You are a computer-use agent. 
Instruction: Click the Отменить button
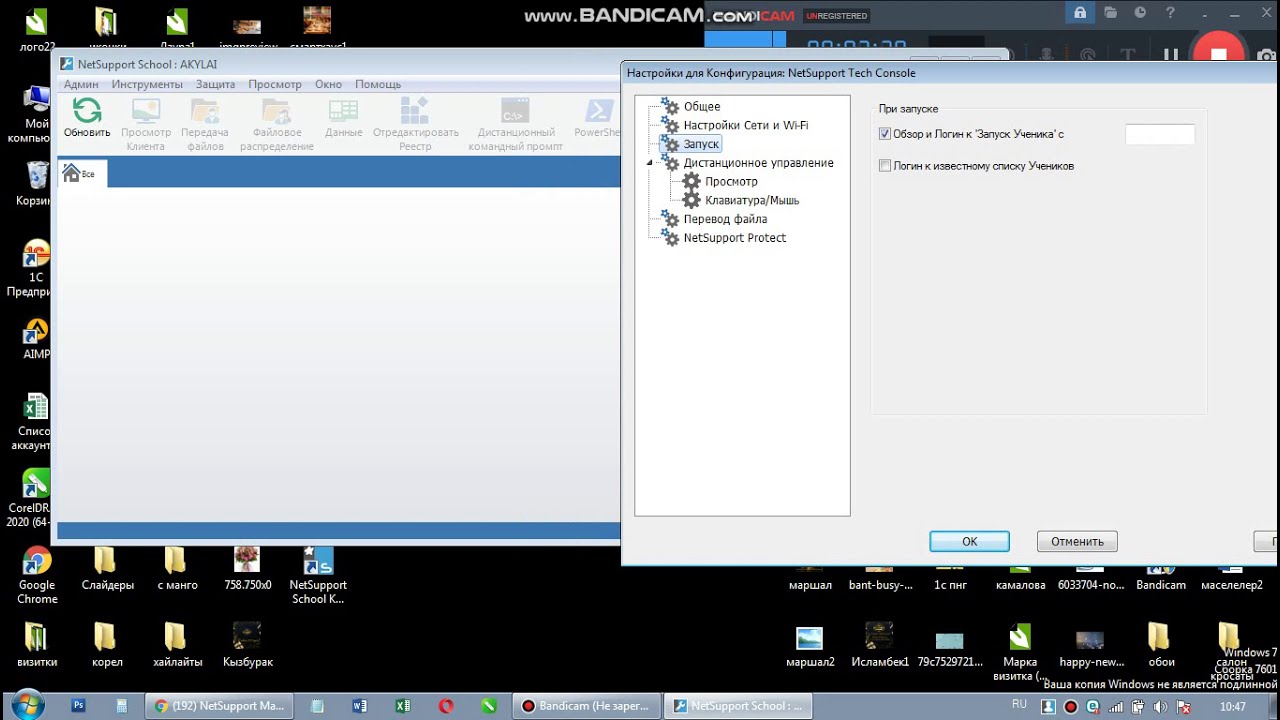[x=1077, y=542]
